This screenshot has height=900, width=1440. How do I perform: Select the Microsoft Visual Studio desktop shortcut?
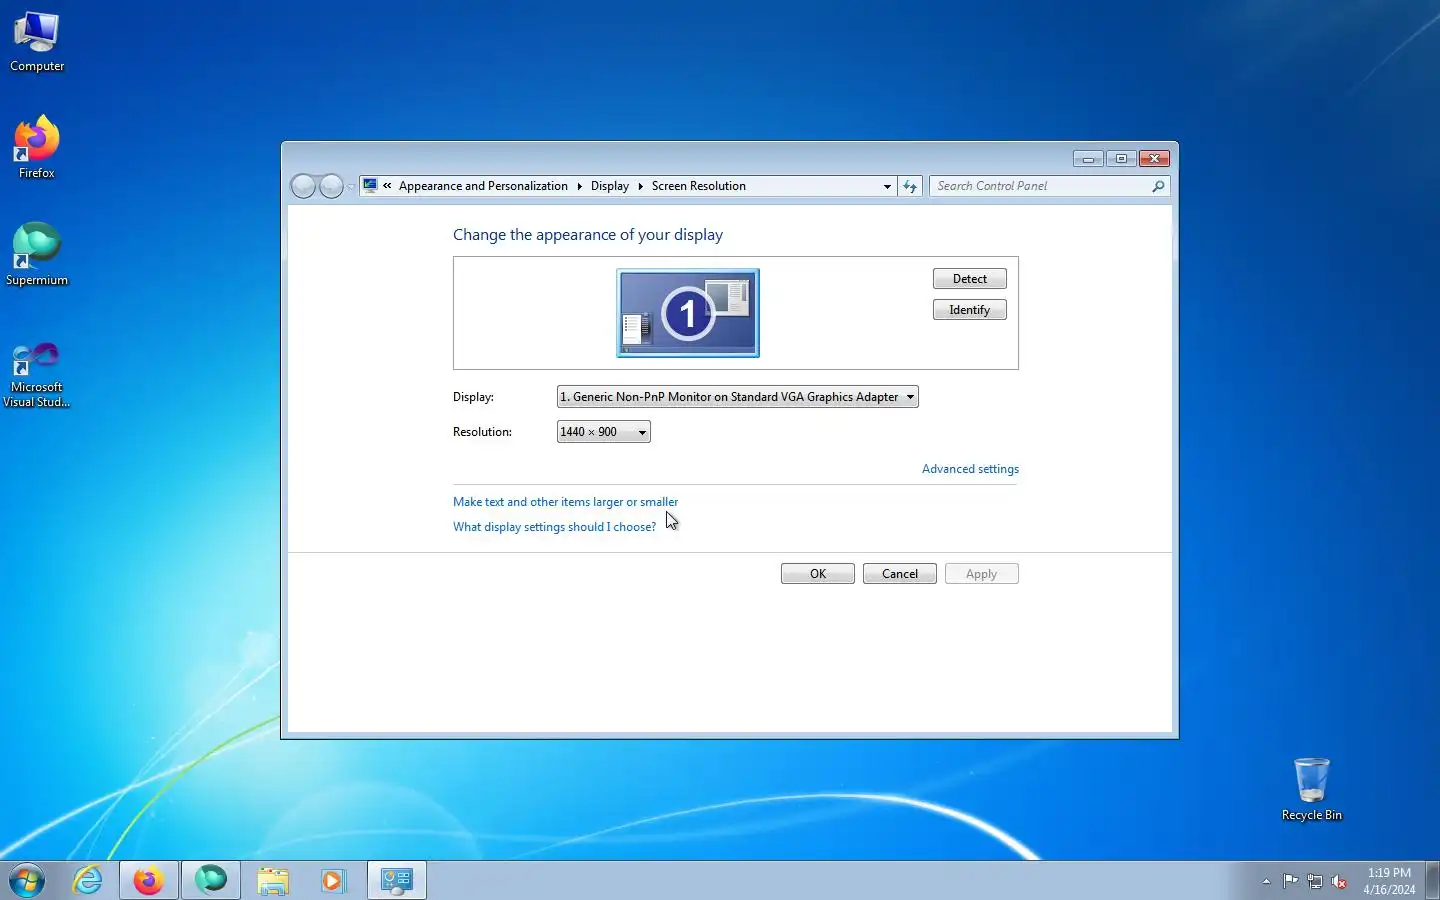coord(37,375)
